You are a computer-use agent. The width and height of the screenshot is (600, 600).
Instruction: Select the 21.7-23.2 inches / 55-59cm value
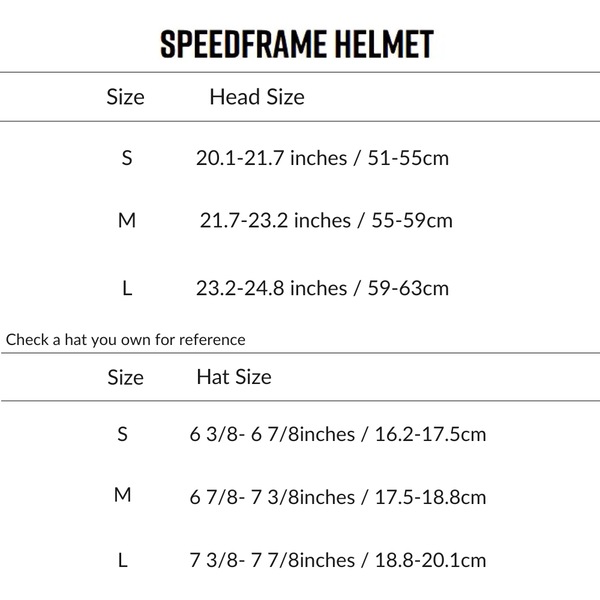point(326,220)
